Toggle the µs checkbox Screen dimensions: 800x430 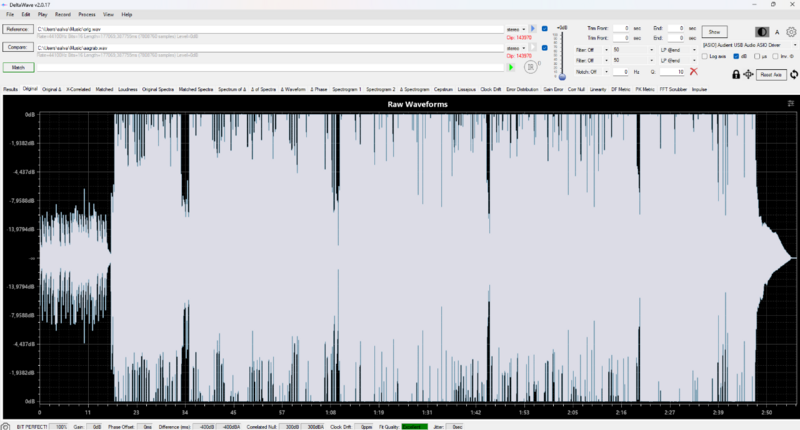(x=755, y=57)
